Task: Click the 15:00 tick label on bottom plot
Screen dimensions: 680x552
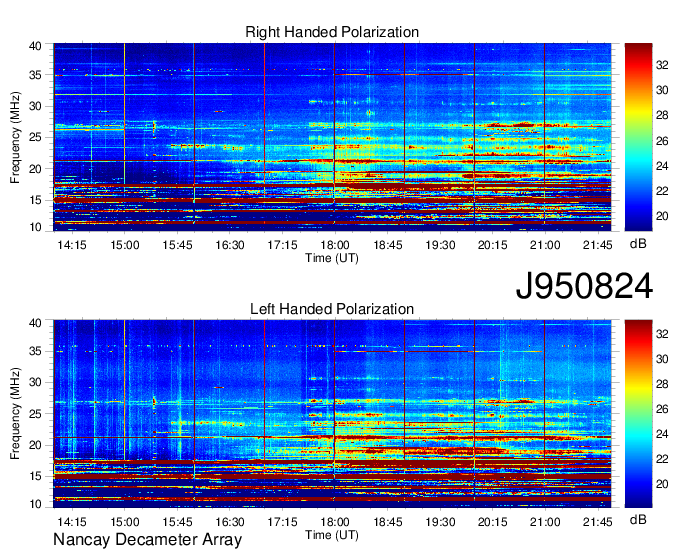Action: (x=125, y=522)
